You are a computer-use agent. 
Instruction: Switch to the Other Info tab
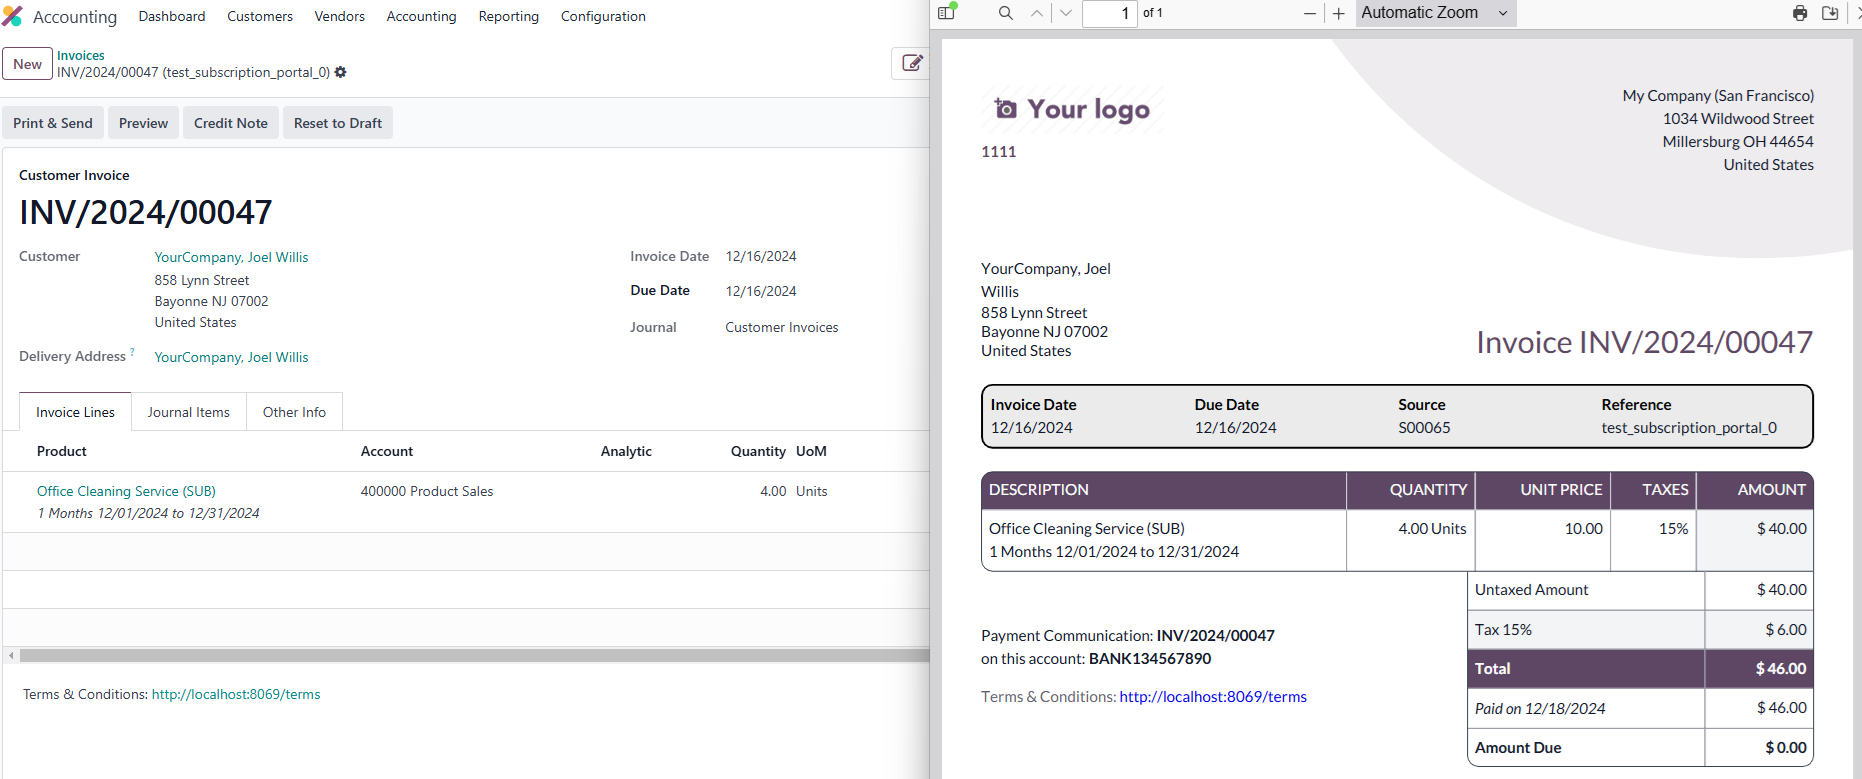(x=294, y=412)
